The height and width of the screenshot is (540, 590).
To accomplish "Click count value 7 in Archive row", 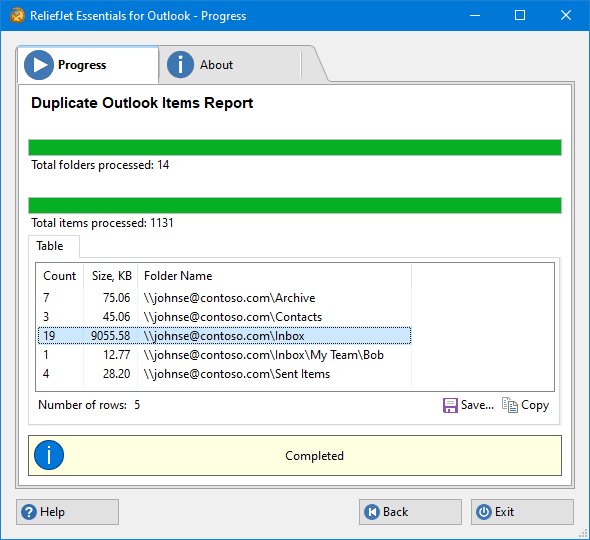I will pyautogui.click(x=46, y=298).
